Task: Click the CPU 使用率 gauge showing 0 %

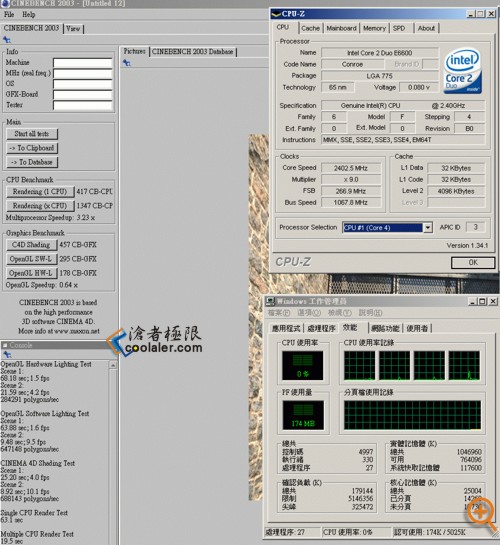Action: (x=303, y=365)
